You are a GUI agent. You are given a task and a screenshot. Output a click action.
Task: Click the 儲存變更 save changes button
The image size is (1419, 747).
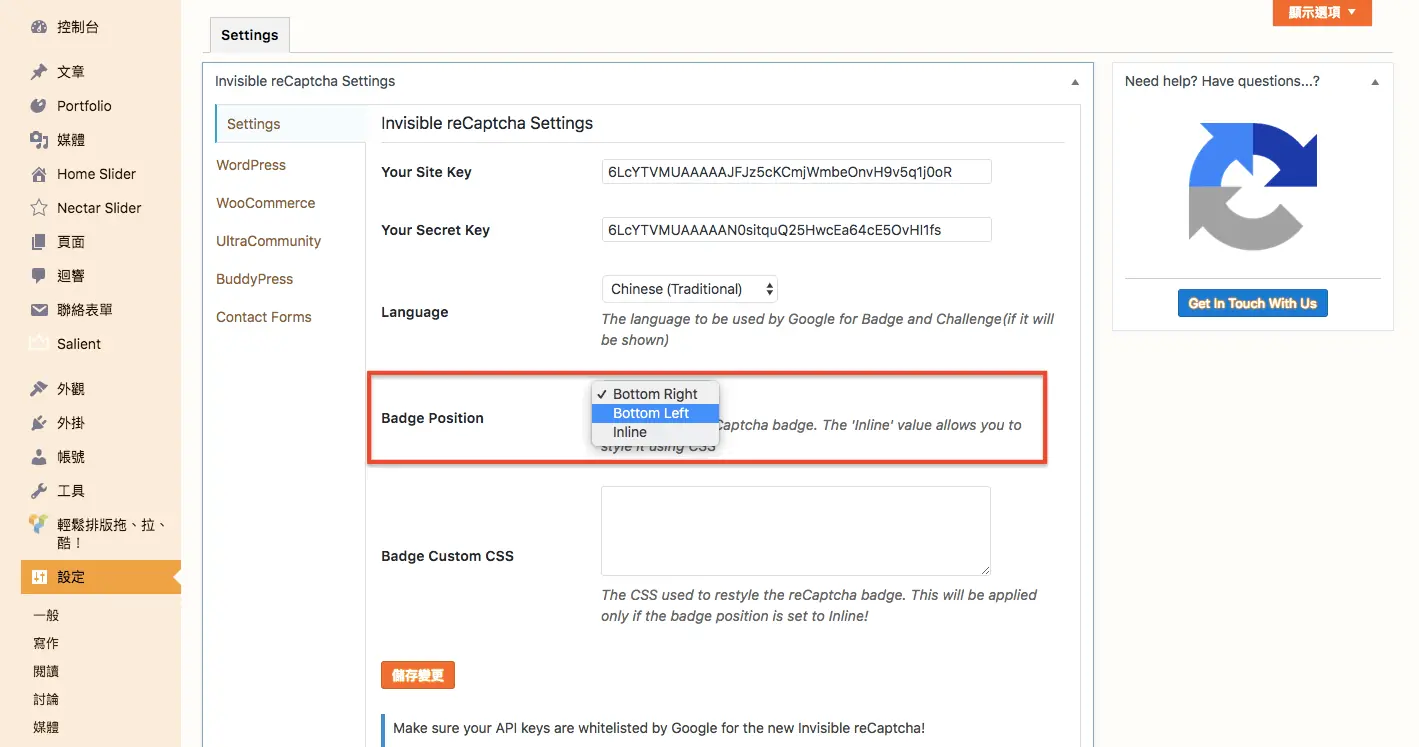pos(418,675)
